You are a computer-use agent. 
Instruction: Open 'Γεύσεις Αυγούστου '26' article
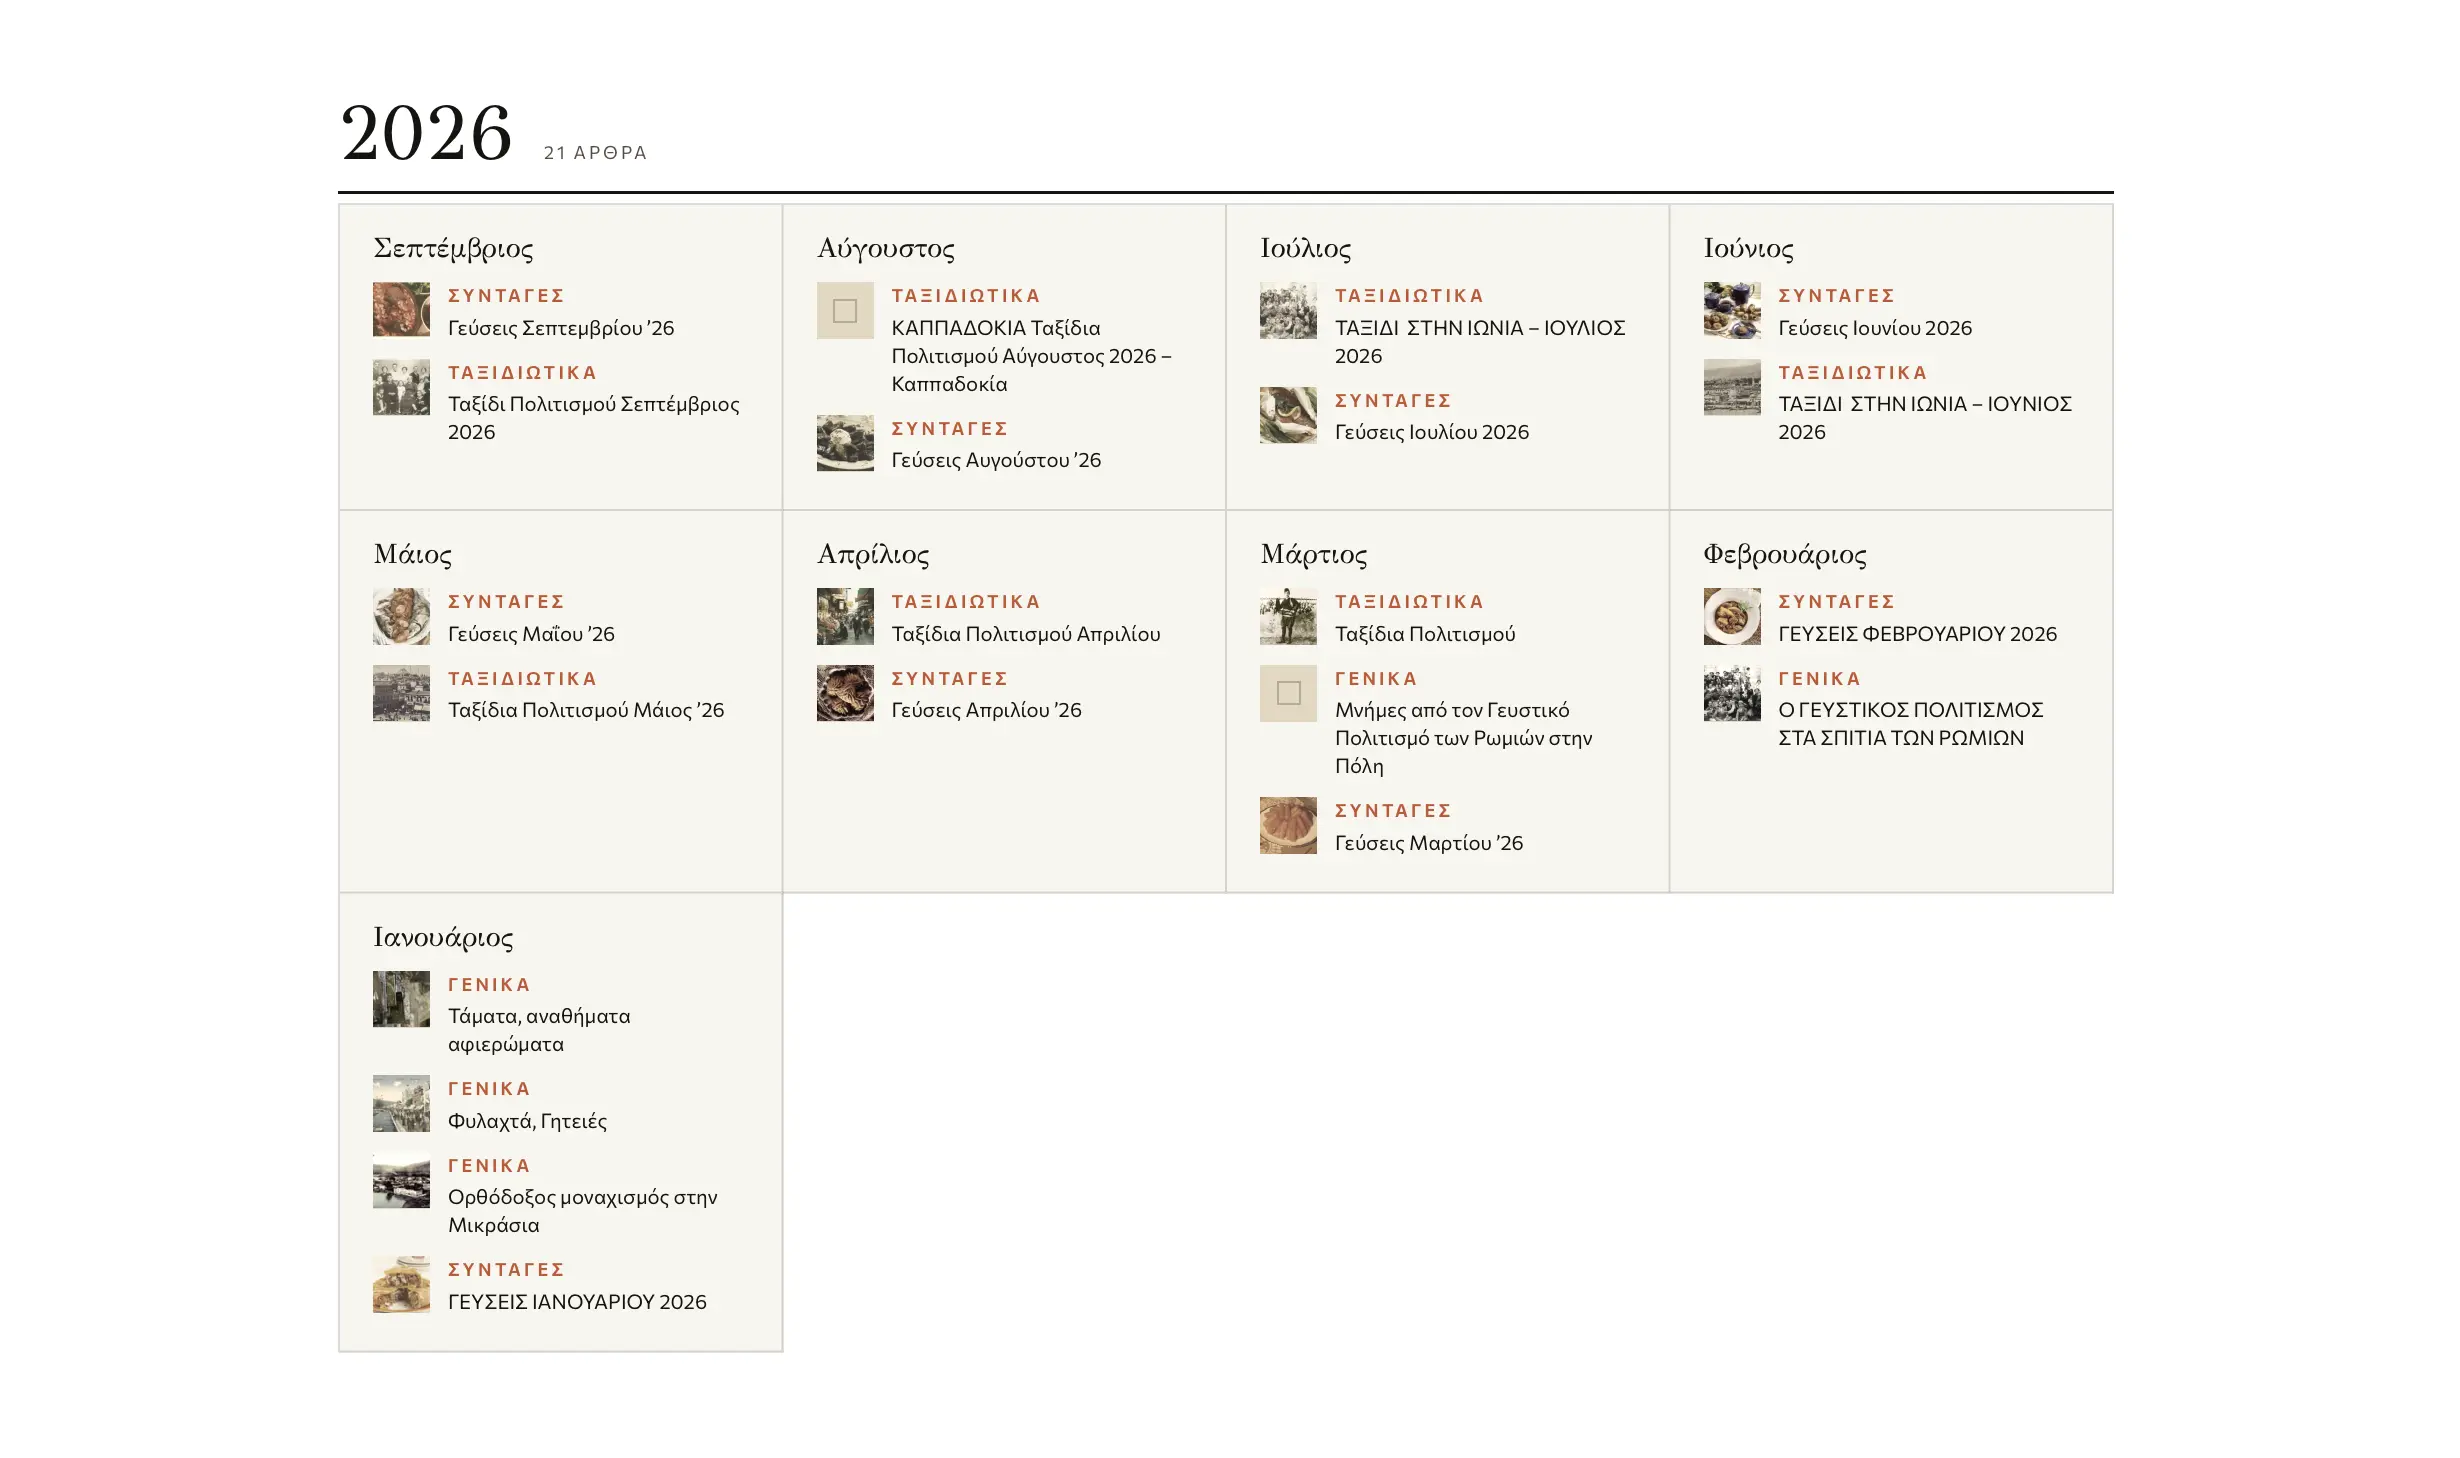(996, 460)
